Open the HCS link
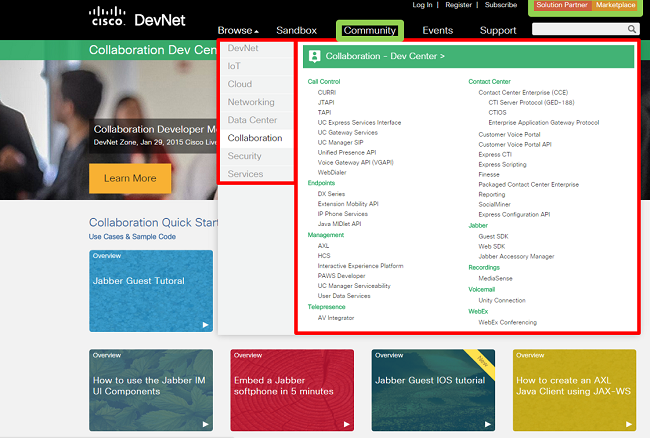This screenshot has height=438, width=650. coord(324,256)
